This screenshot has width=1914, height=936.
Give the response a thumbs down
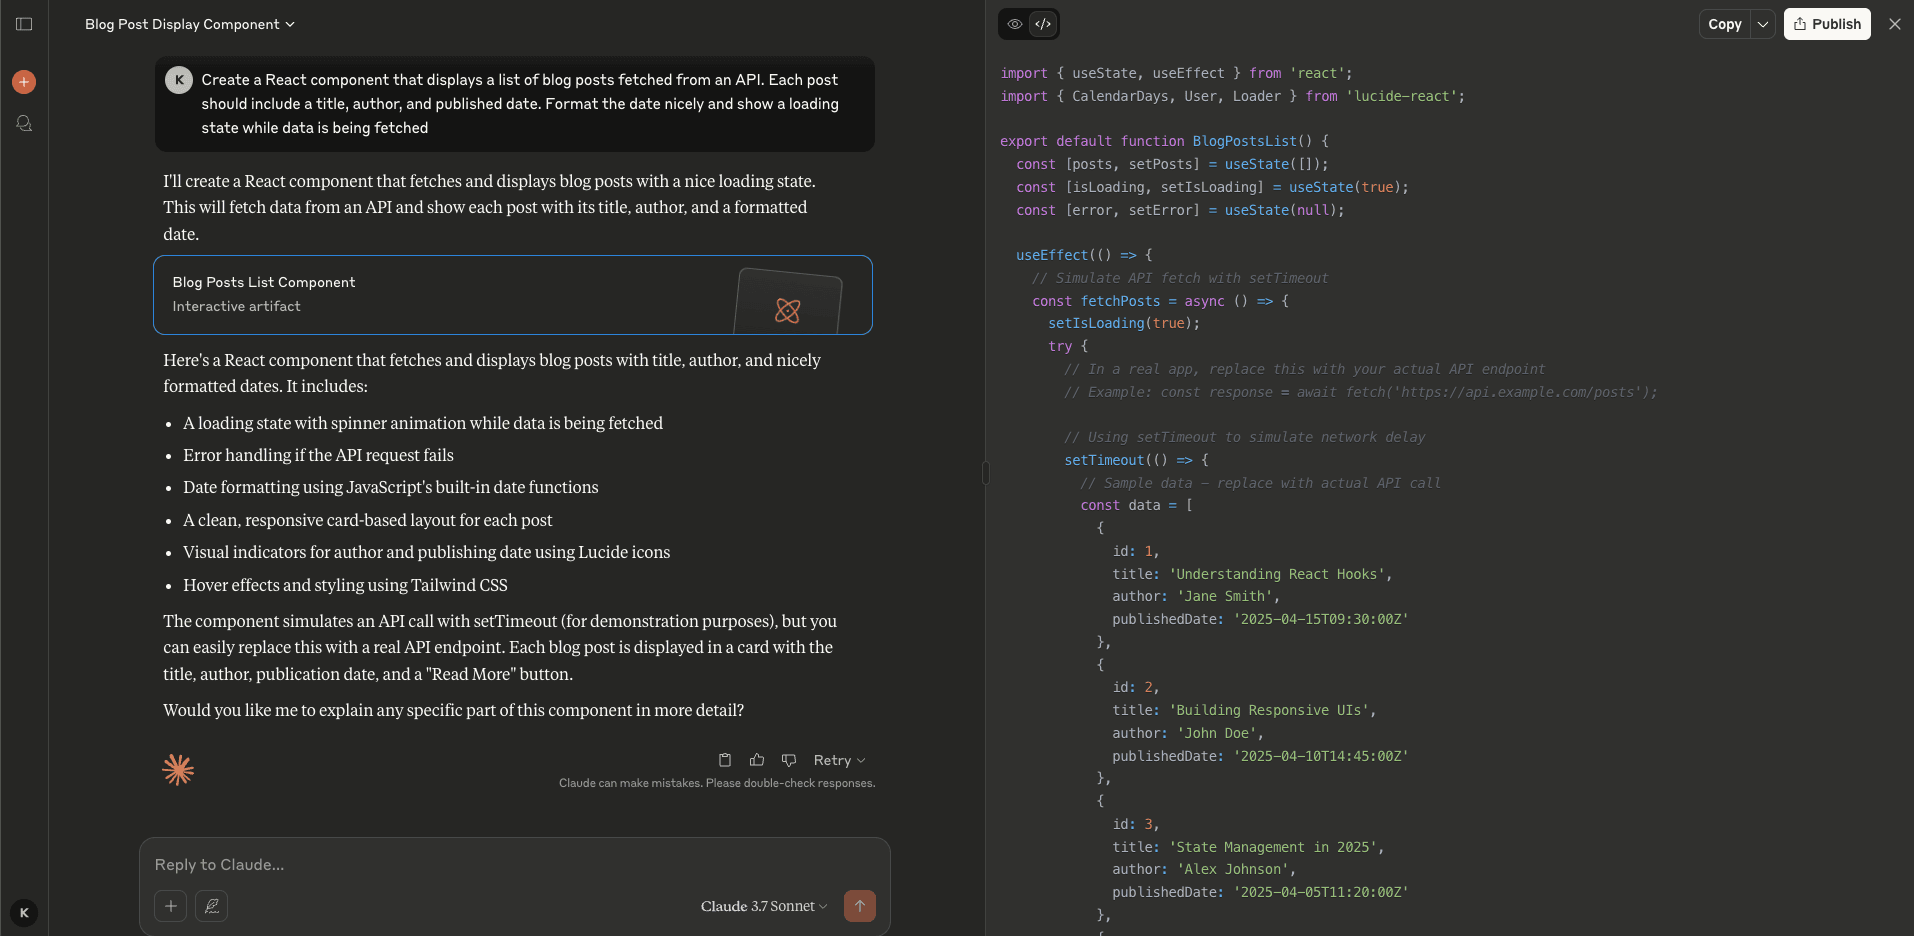[x=789, y=760]
